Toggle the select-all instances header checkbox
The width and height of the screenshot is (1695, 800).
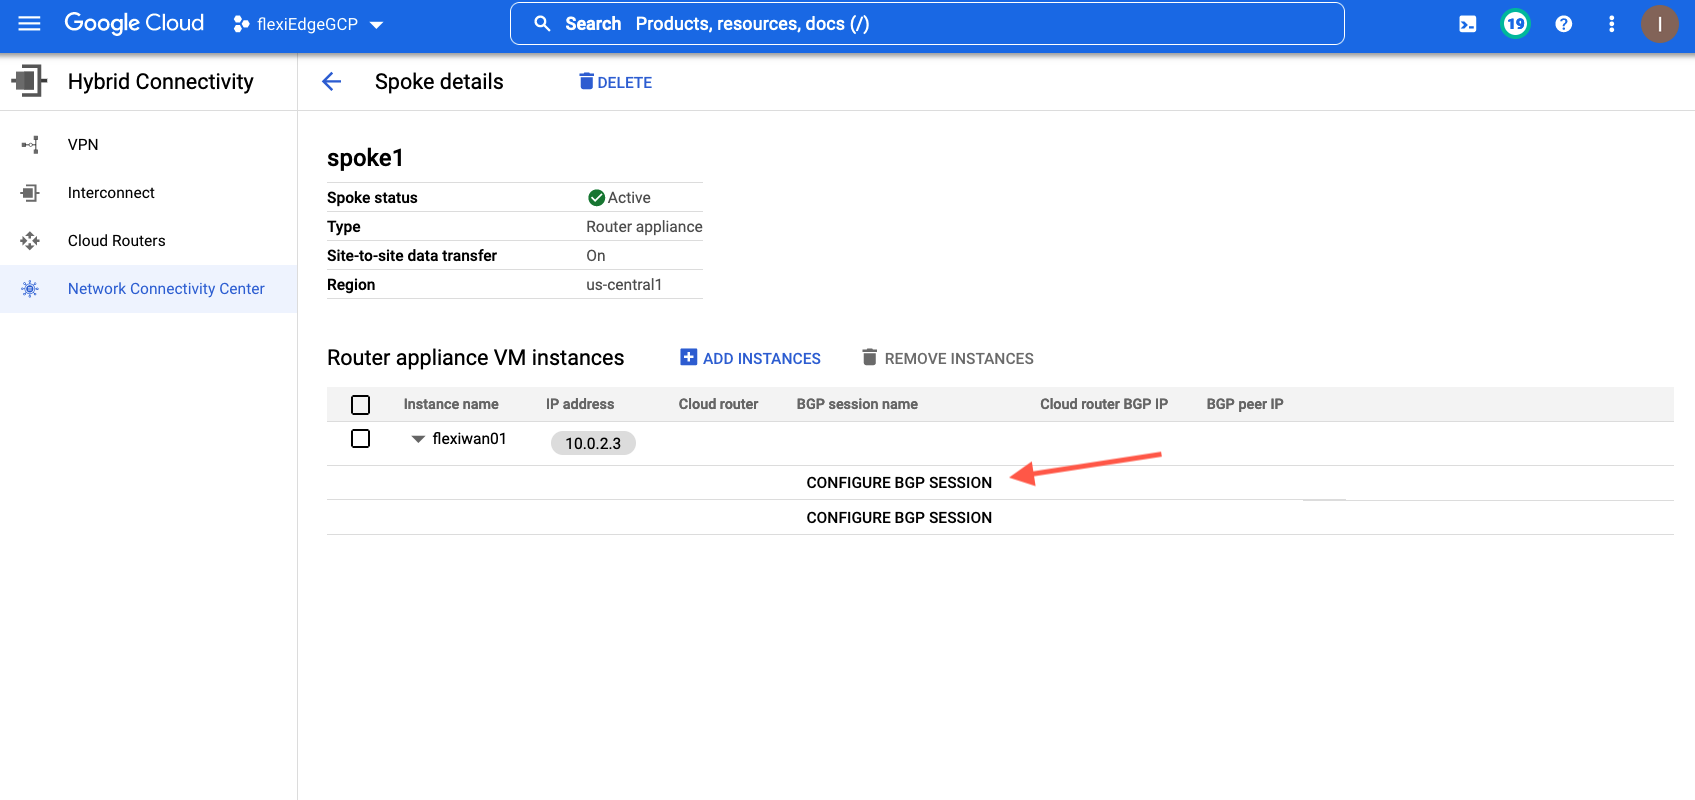click(361, 405)
